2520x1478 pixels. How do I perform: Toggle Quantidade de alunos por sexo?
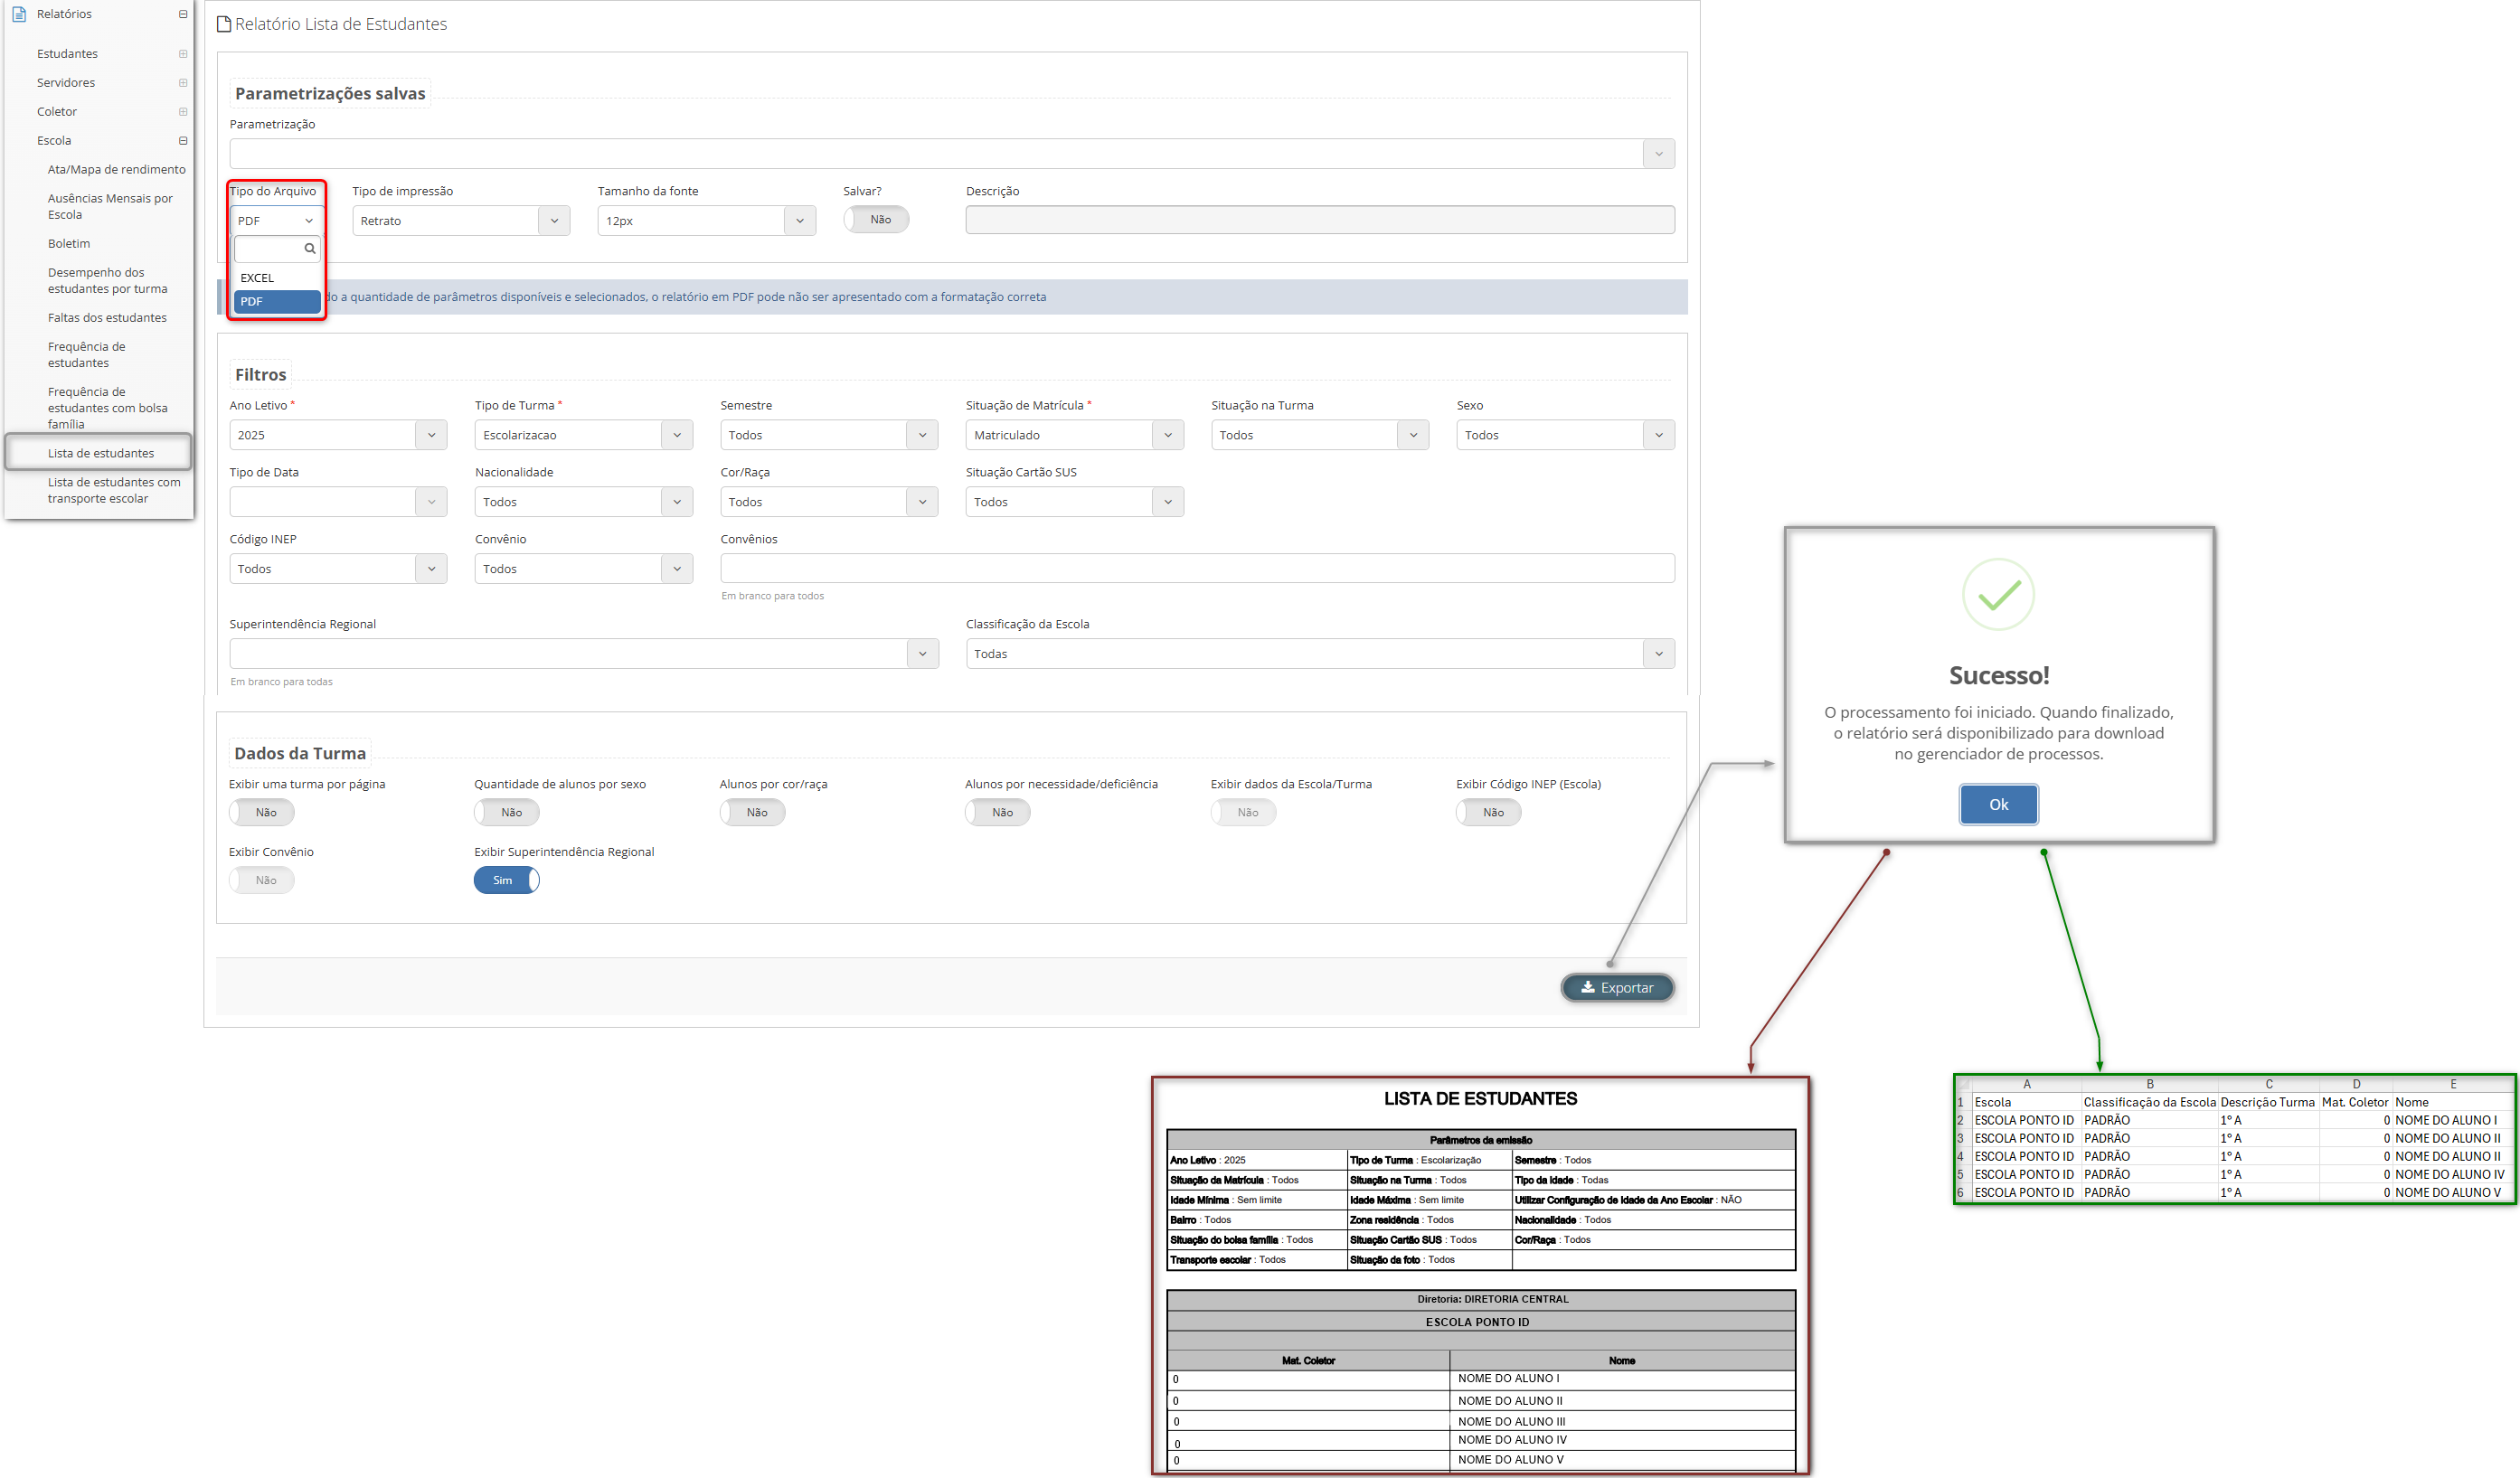pyautogui.click(x=507, y=812)
